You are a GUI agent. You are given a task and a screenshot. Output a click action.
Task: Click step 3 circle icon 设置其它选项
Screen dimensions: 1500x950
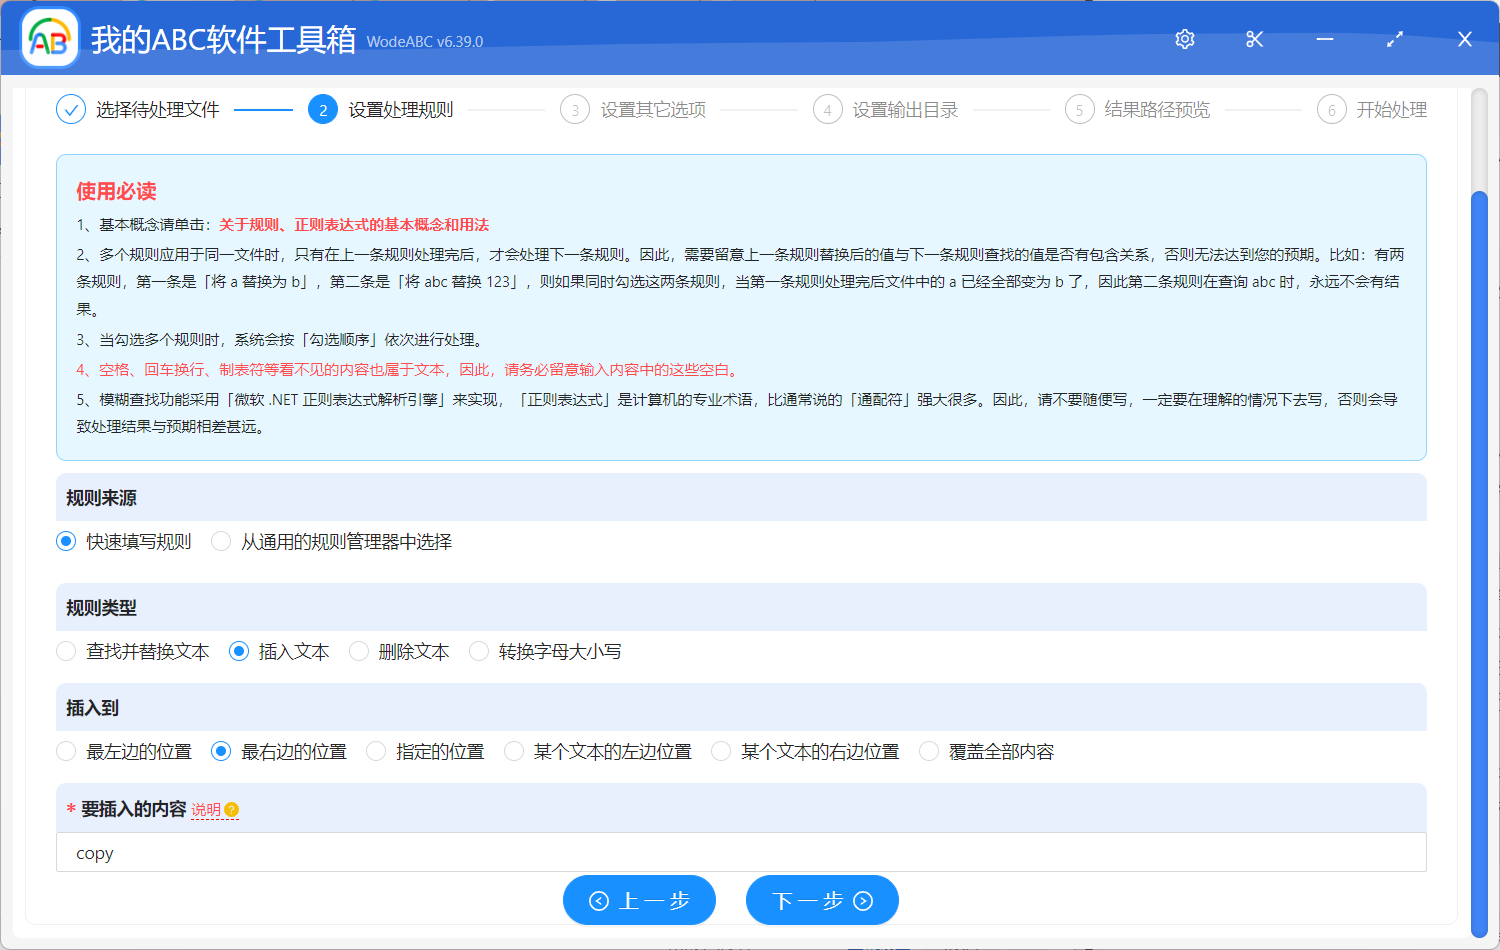pyautogui.click(x=575, y=109)
